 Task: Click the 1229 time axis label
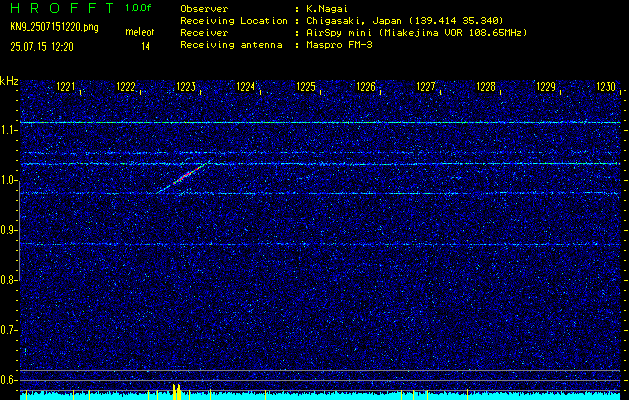[x=546, y=87]
